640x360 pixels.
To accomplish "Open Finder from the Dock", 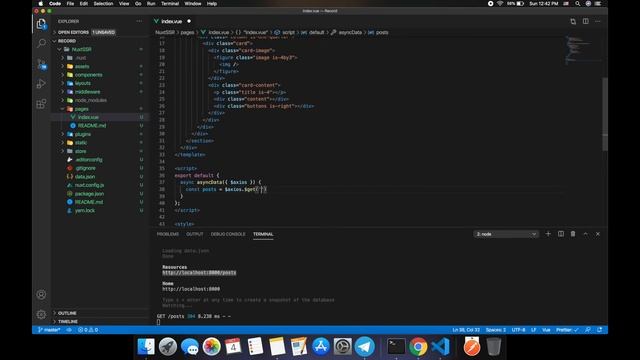I will pos(146,347).
